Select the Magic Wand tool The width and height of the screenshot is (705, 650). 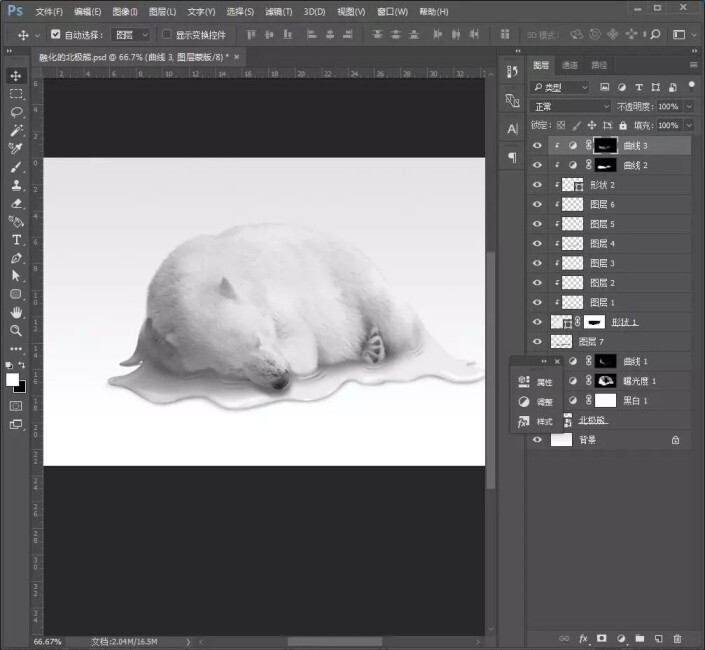click(x=16, y=130)
